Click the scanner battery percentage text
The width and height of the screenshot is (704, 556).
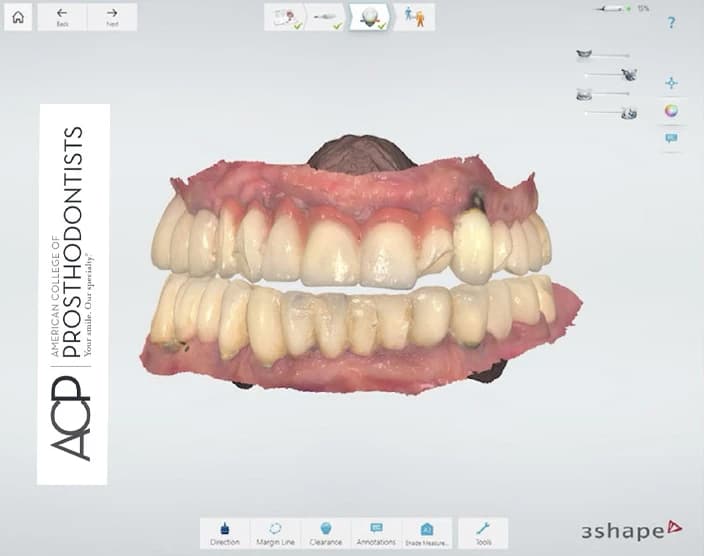643,9
